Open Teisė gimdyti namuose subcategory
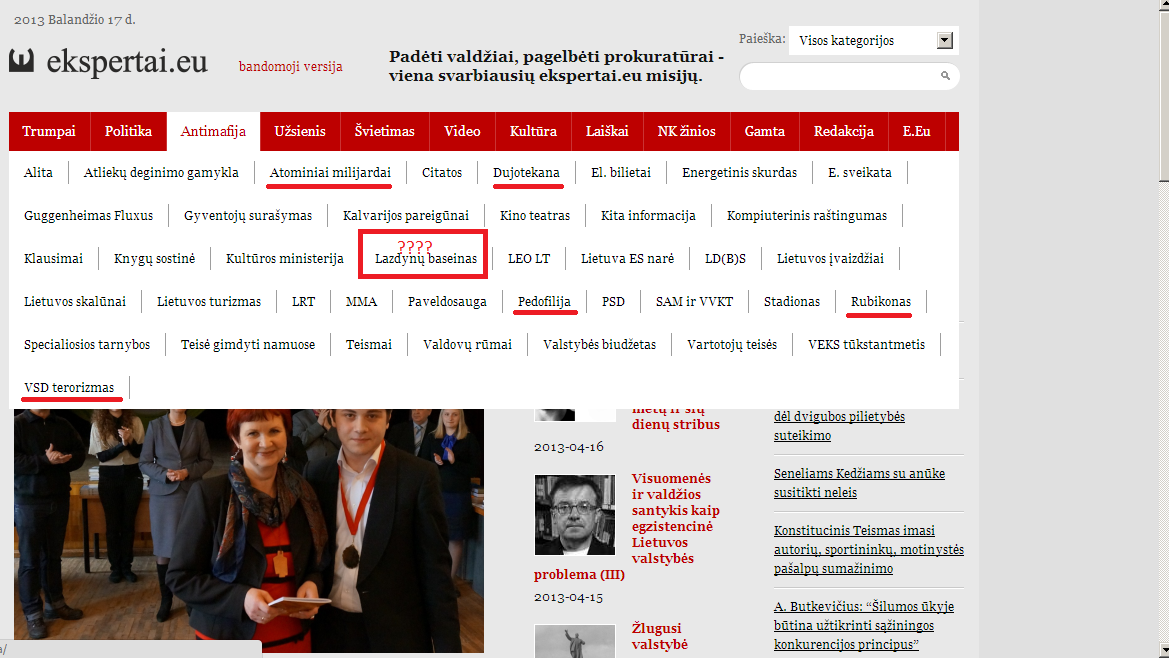The width and height of the screenshot is (1169, 658). coord(248,345)
